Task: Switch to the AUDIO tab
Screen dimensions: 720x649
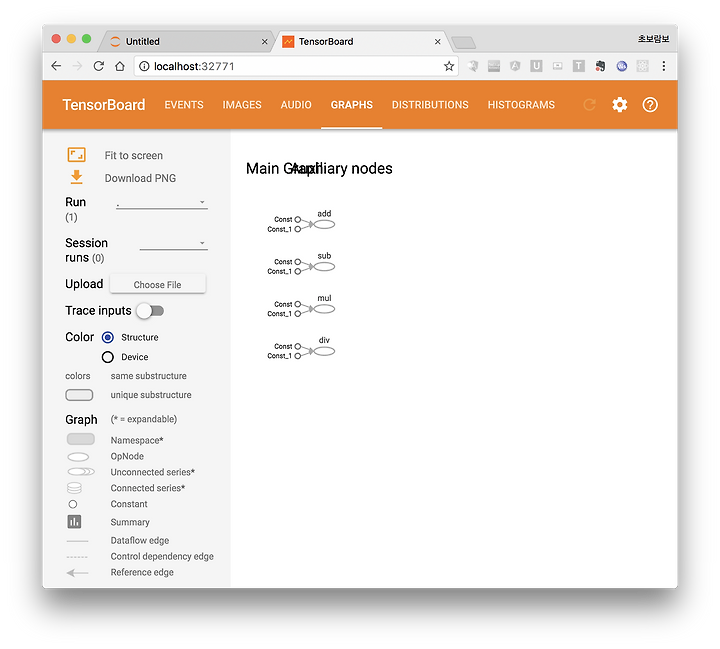Action: coord(296,105)
